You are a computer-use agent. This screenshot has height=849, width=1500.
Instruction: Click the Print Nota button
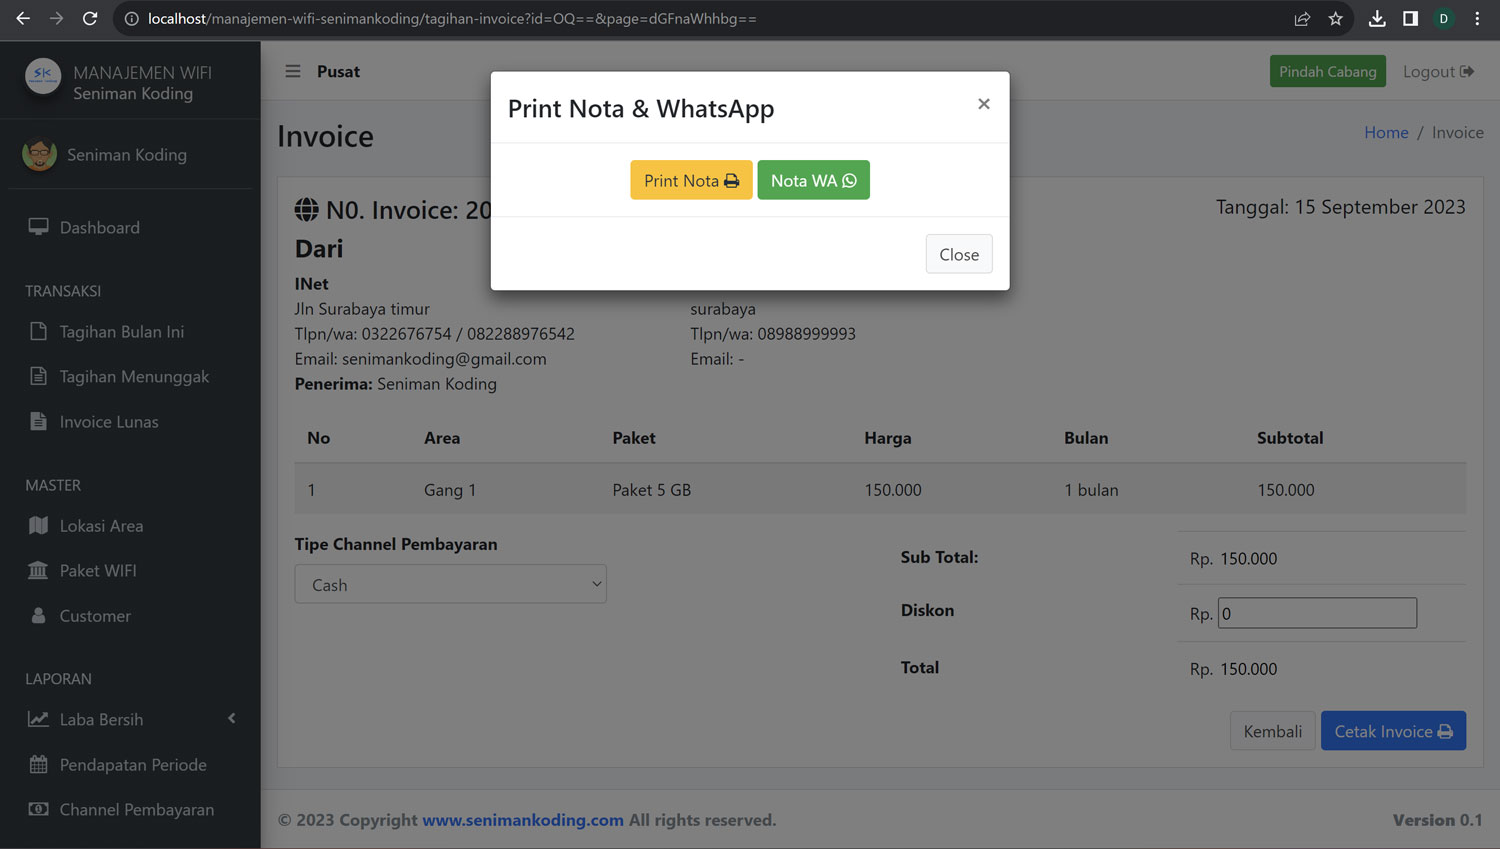(x=691, y=180)
